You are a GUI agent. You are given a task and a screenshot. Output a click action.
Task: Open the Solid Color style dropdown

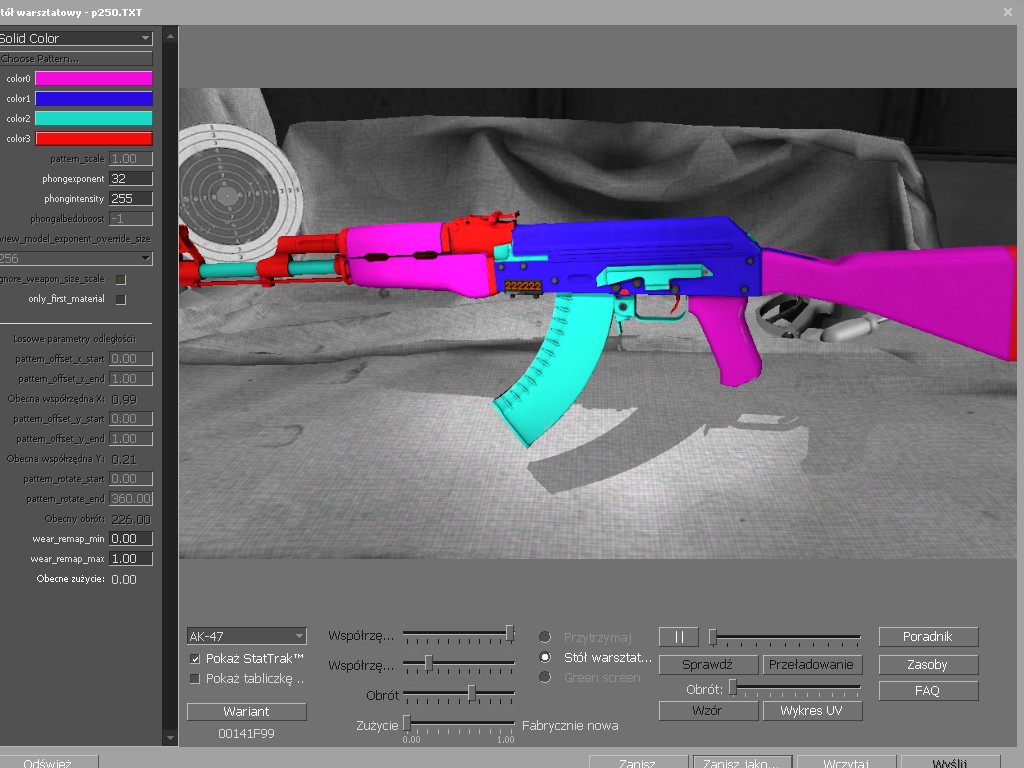[76, 39]
